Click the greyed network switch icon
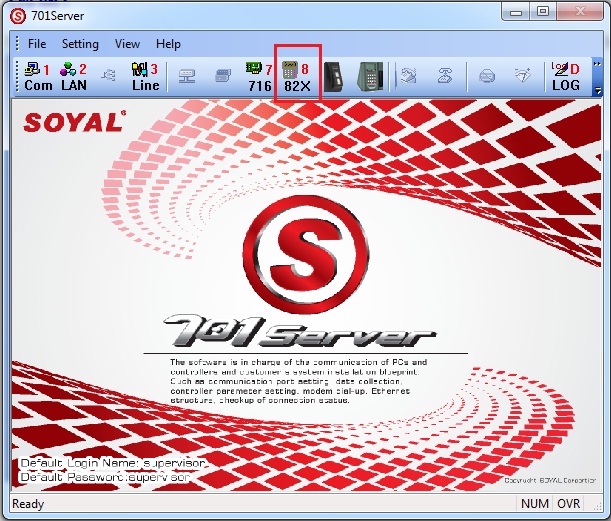This screenshot has width=611, height=521. tap(187, 76)
